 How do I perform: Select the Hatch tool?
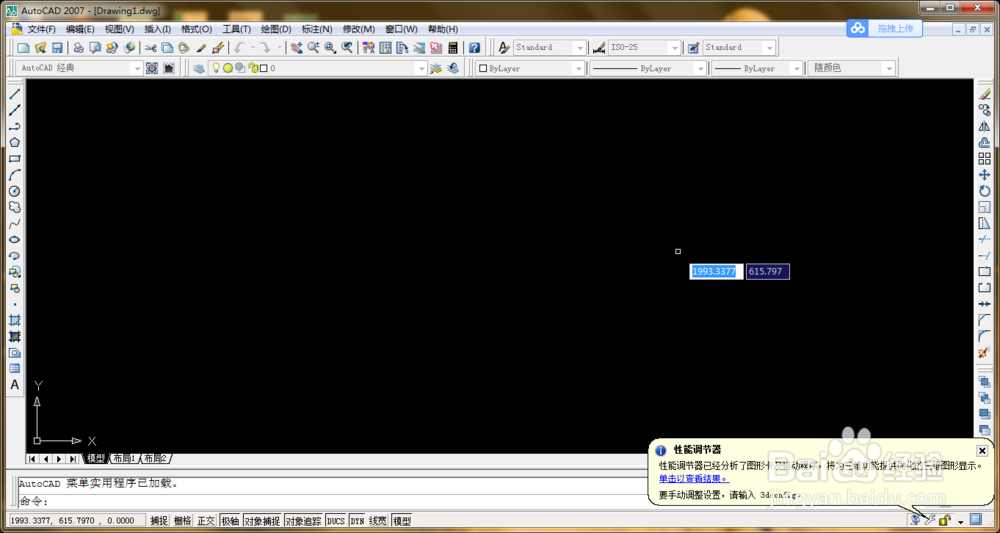(x=15, y=320)
